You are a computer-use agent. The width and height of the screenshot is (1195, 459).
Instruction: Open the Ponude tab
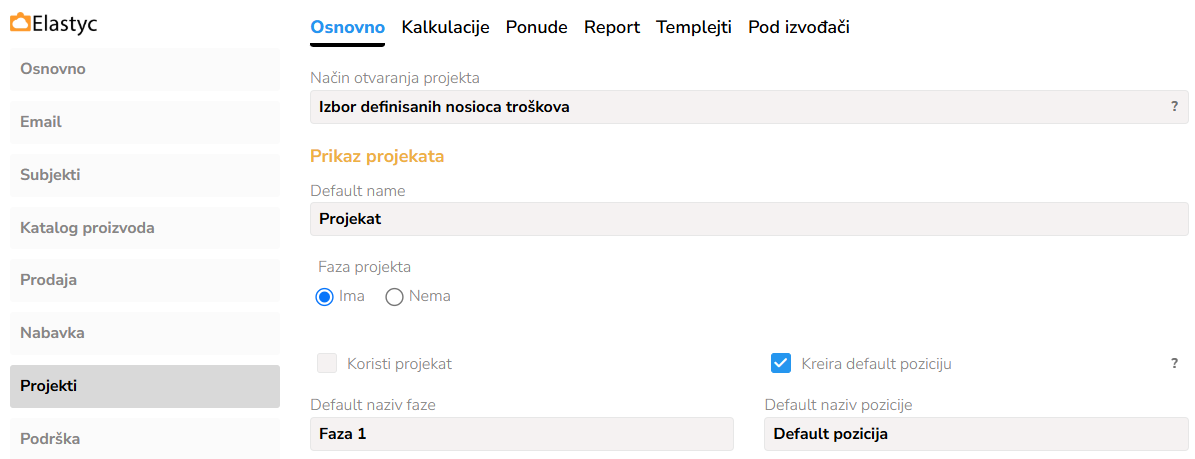[536, 28]
